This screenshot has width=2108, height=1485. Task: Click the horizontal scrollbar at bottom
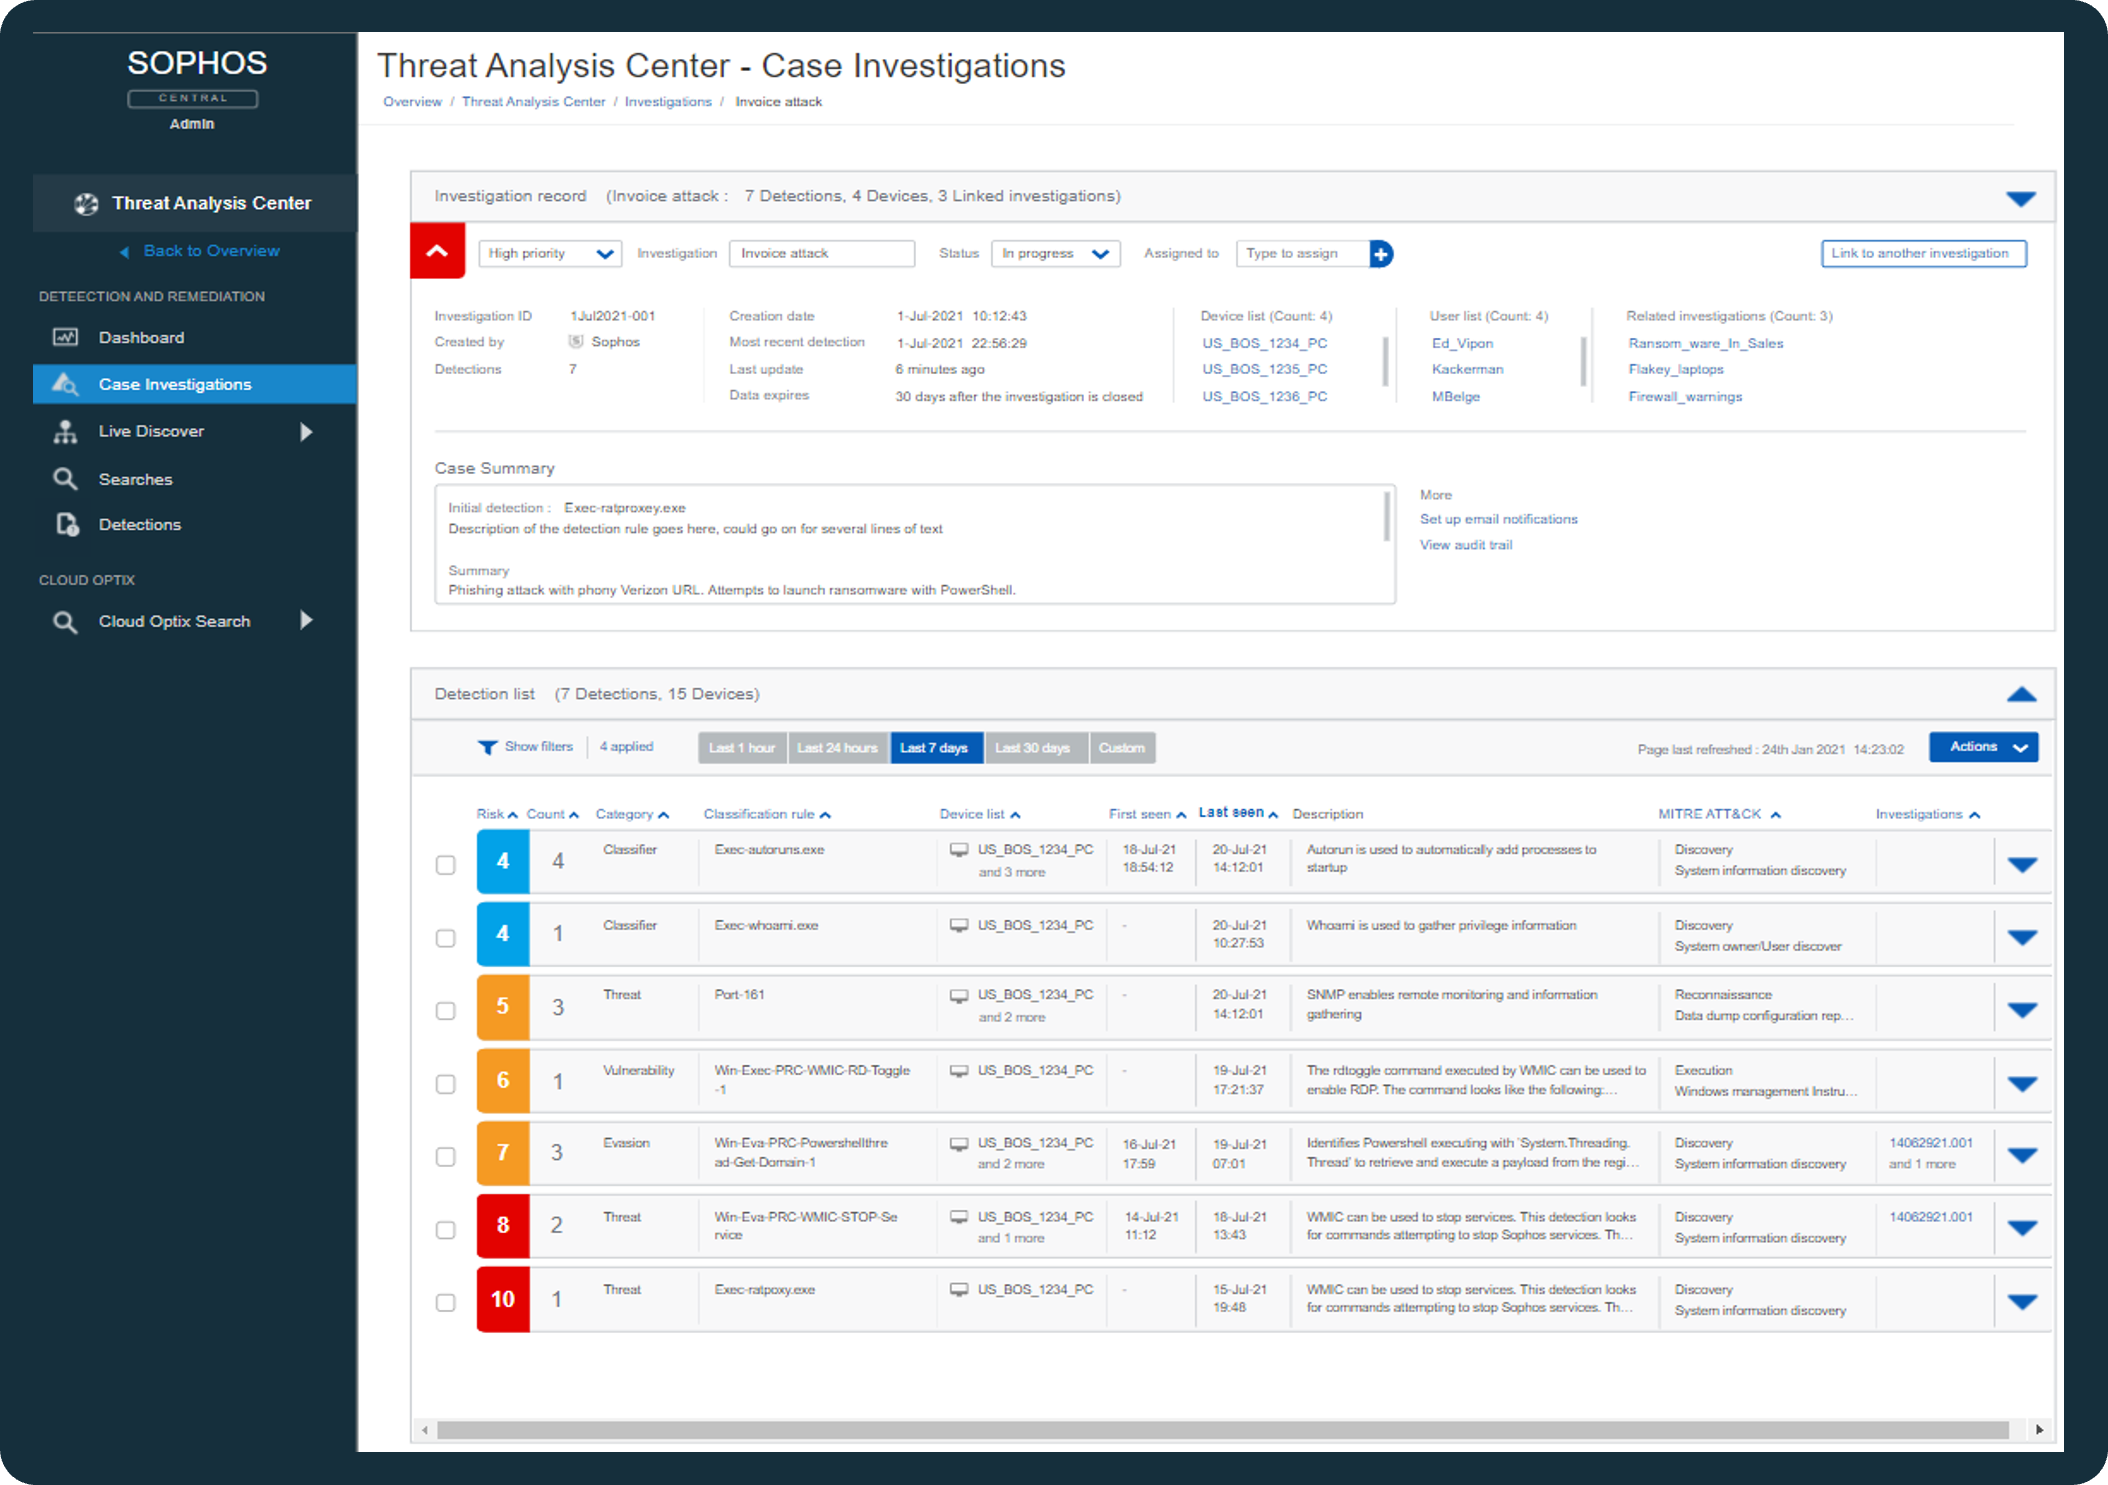(x=1222, y=1430)
